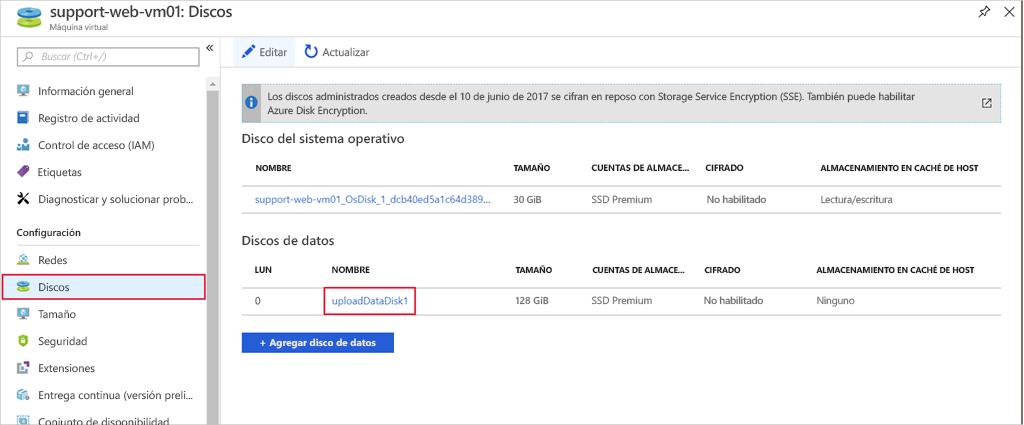Select Tamaño in the sidebar
The height and width of the screenshot is (425, 1024).
(x=57, y=314)
